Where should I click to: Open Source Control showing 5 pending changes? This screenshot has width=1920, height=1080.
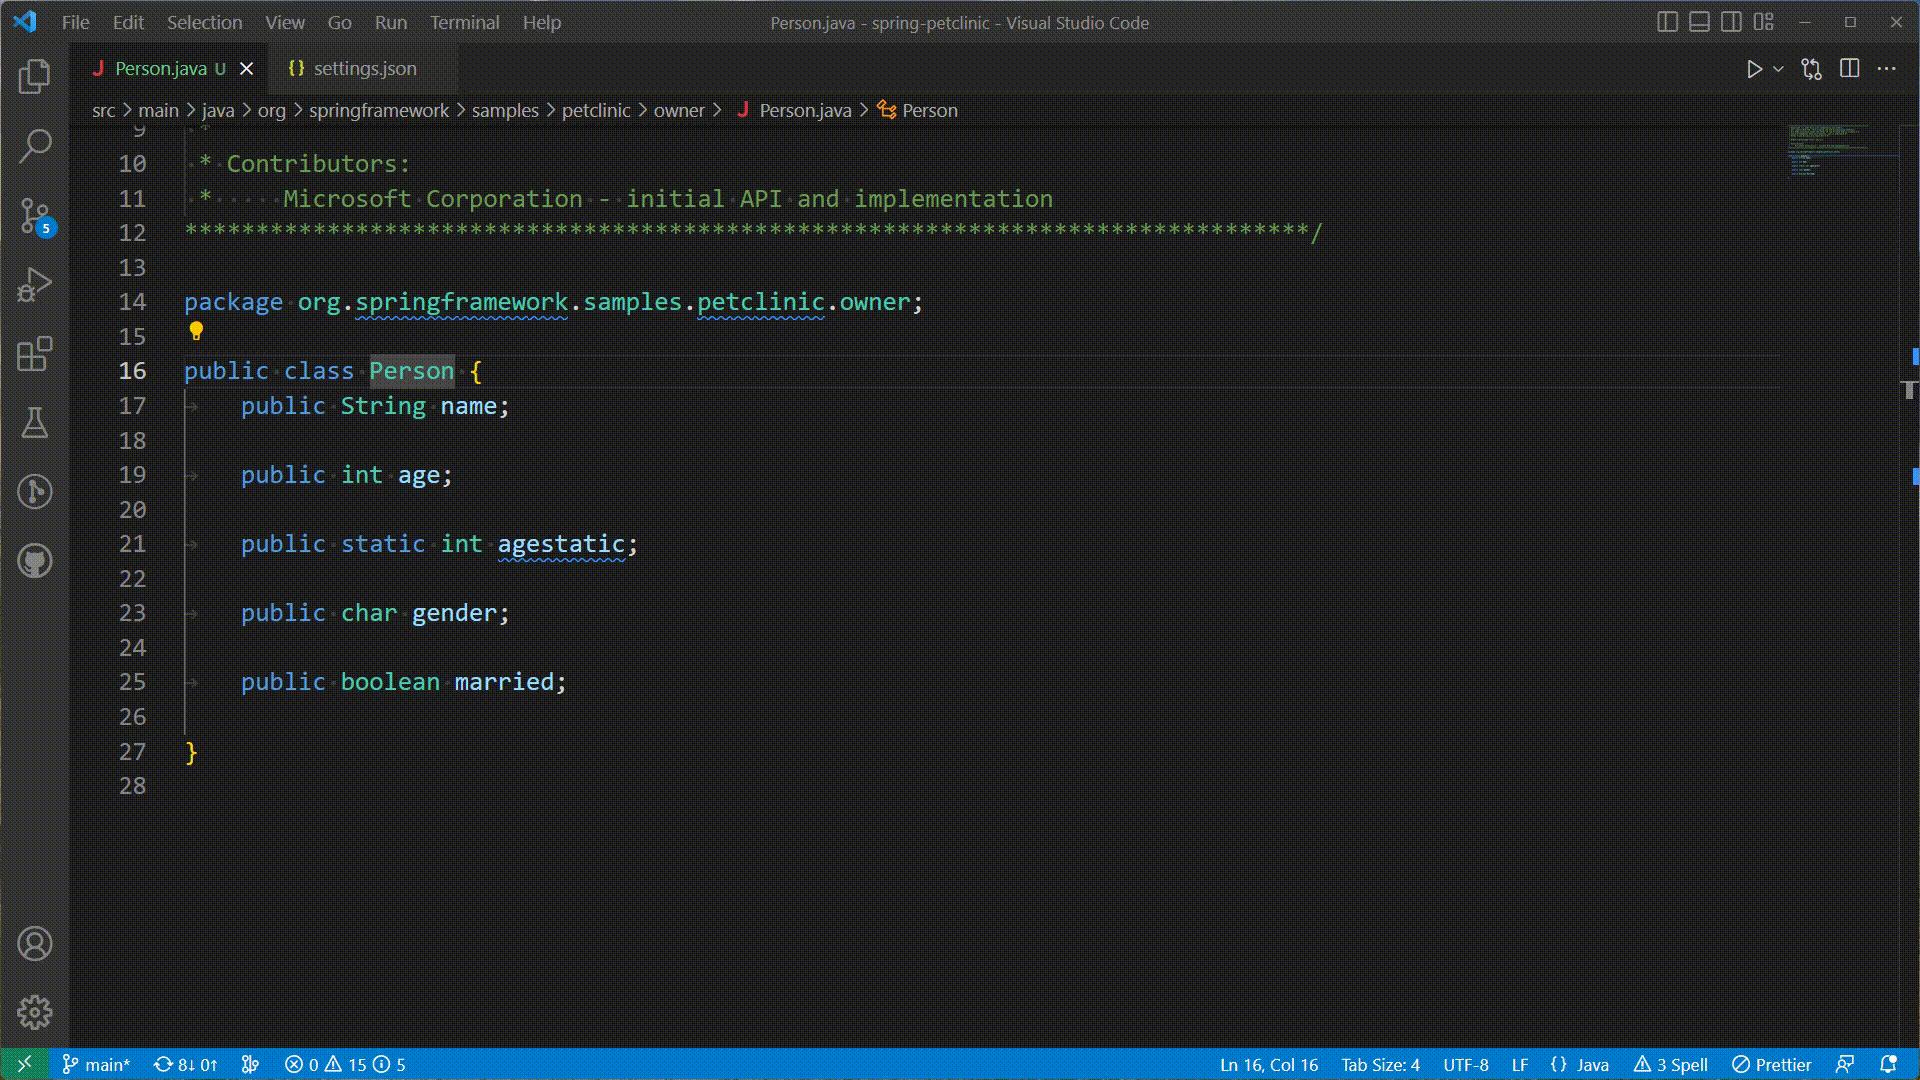(35, 215)
